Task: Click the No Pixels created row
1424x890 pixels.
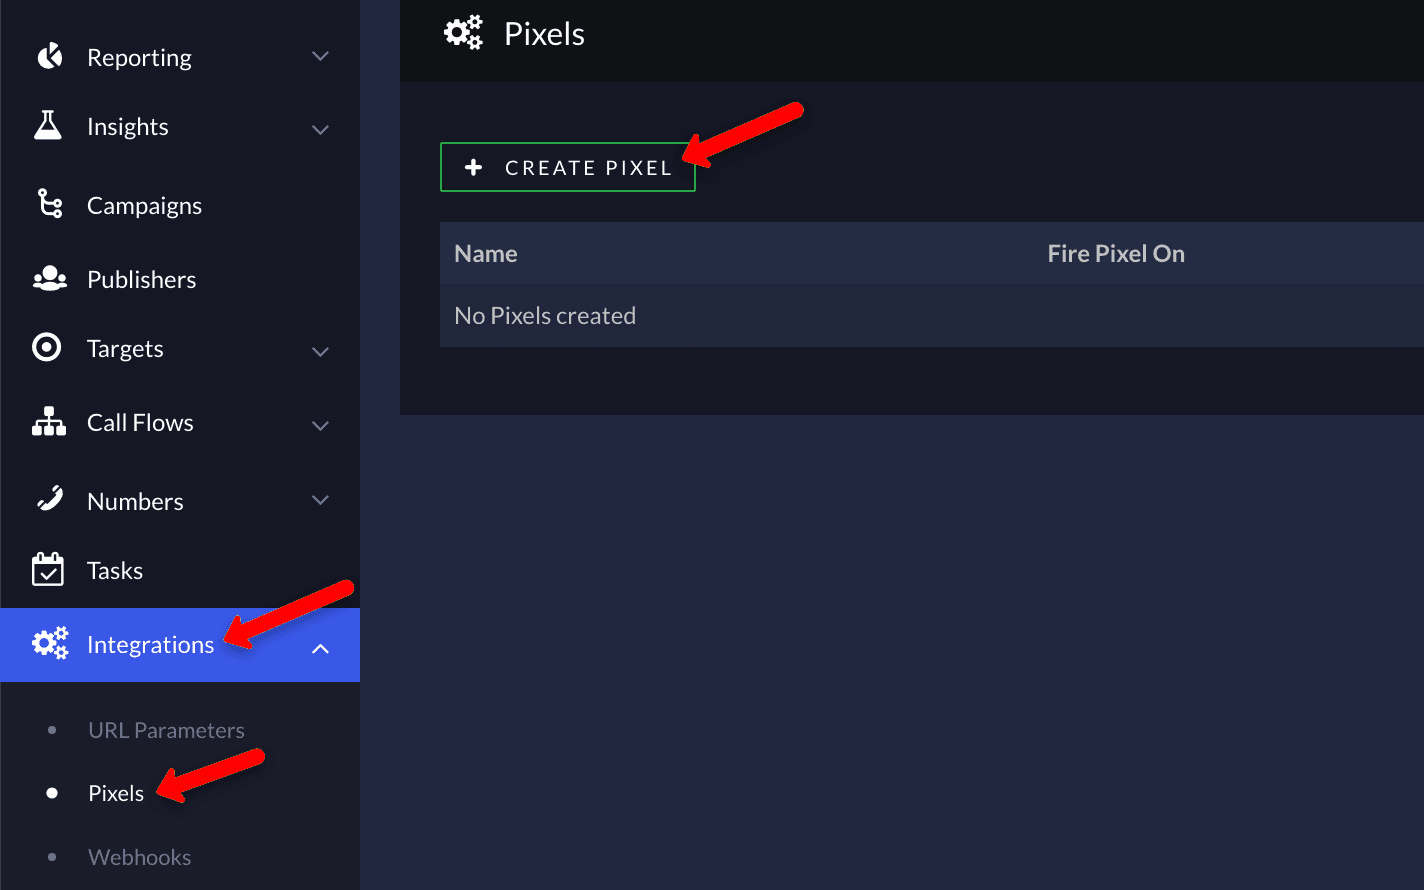Action: coord(932,316)
